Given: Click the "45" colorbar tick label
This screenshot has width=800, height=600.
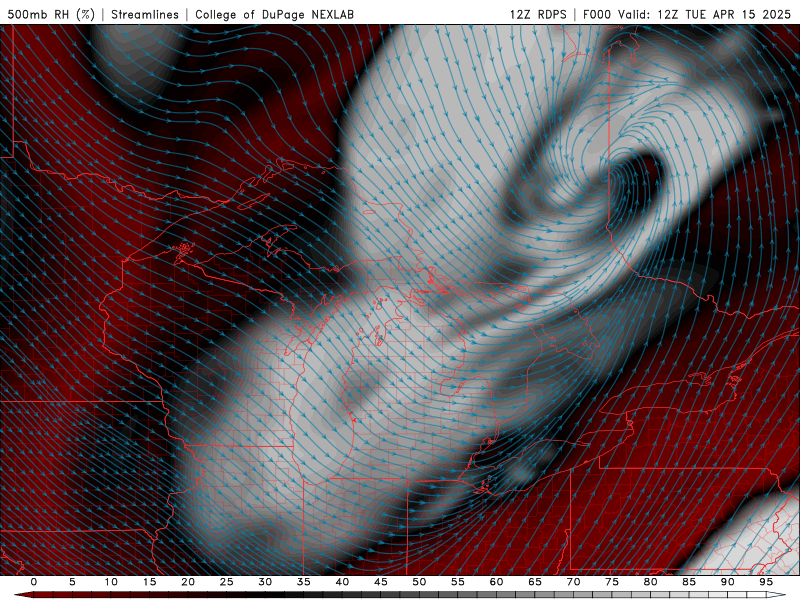Looking at the screenshot, I should coord(381,582).
